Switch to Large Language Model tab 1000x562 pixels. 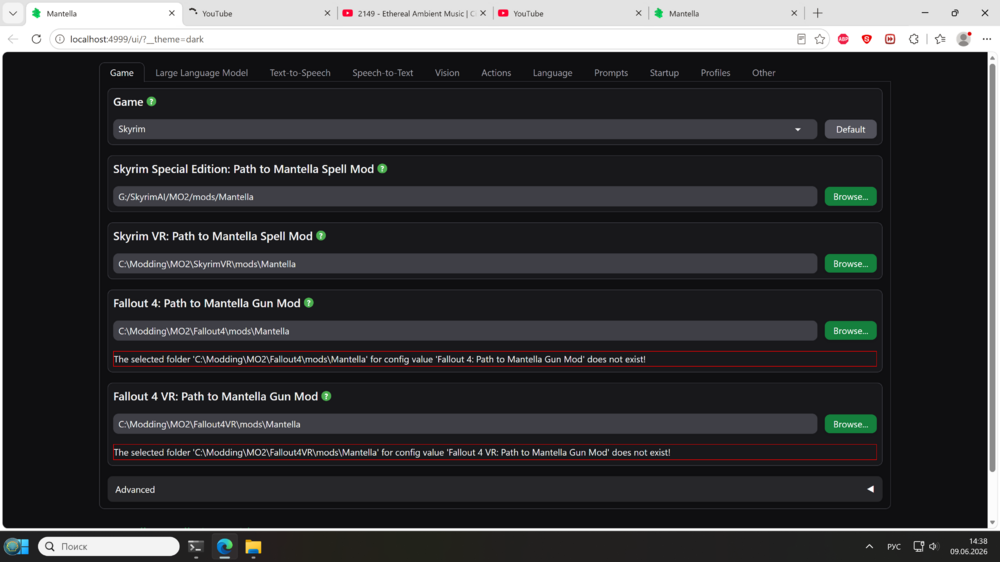point(202,73)
